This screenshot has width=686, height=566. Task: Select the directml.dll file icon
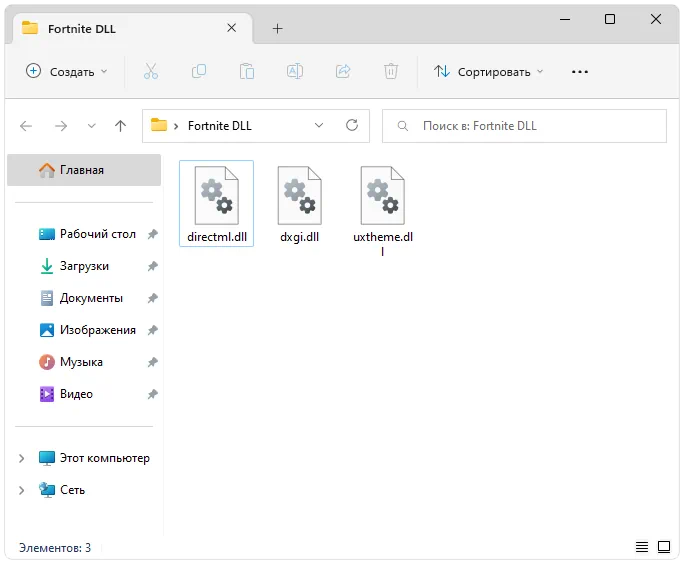(217, 195)
